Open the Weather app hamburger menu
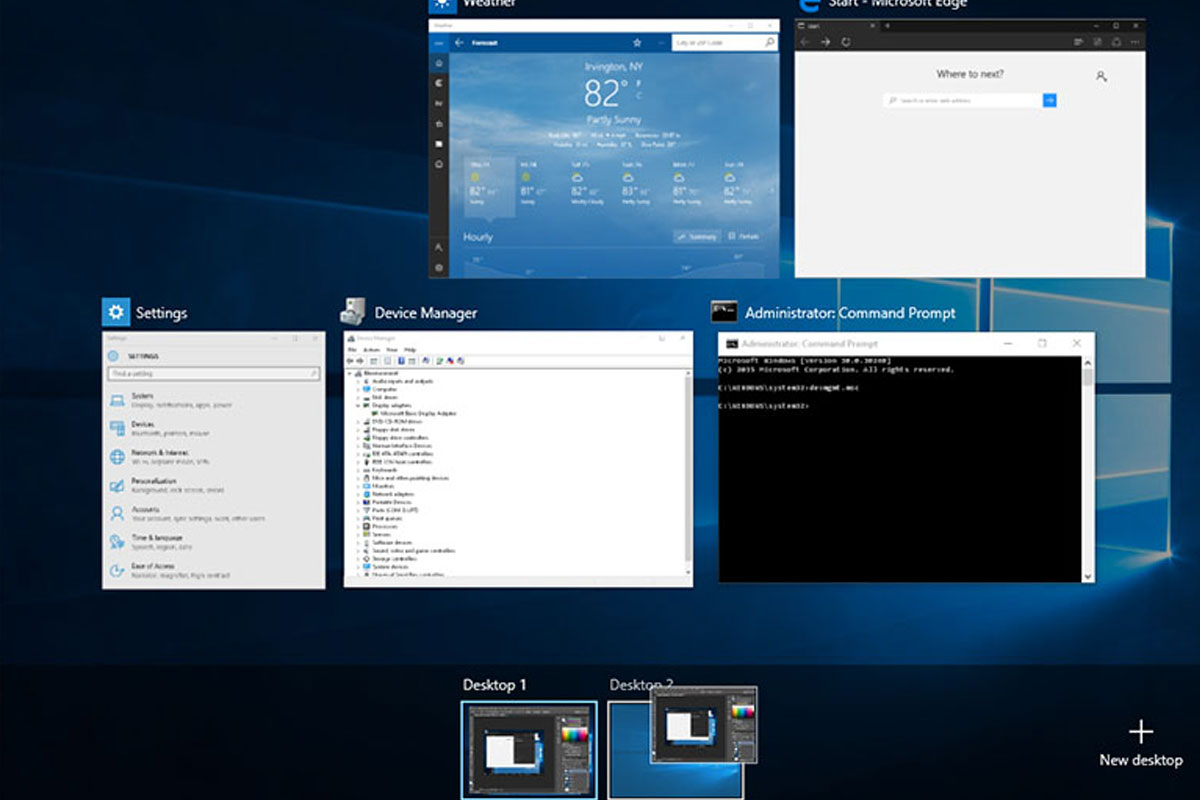Screen dimensions: 1200x800 pos(437,43)
